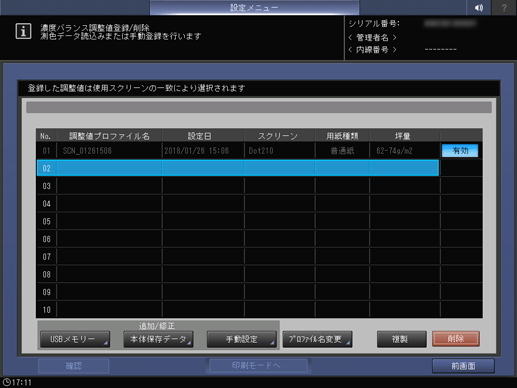Select profile row 01 SCN_01281506
Image resolution: width=517 pixels, height=388 pixels.
(238, 151)
